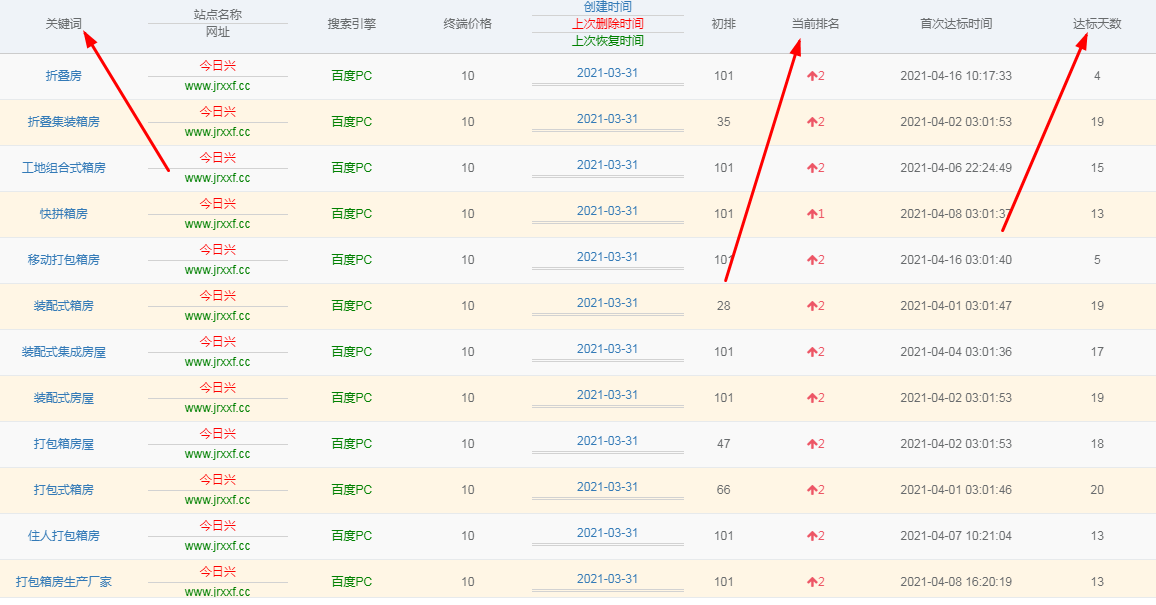This screenshot has height=605, width=1156.
Task: Click the 达标天数 column header
Action: 1097,24
